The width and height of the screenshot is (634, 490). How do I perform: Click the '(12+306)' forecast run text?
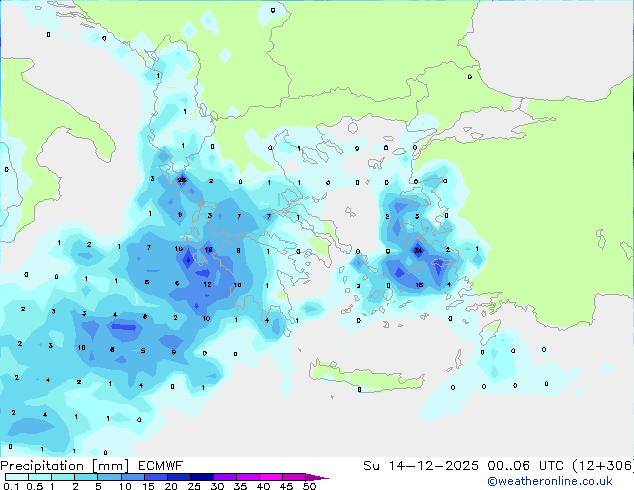coord(603,466)
